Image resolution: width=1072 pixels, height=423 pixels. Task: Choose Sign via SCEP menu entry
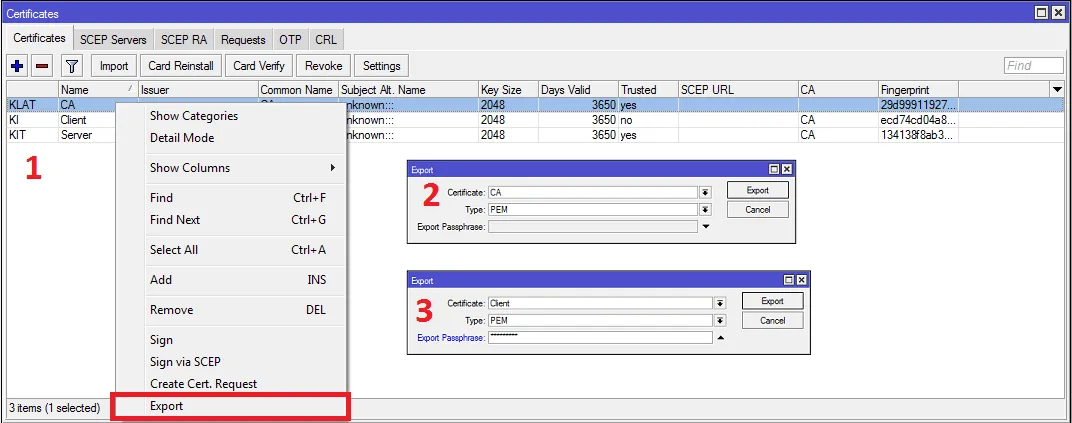pos(232,362)
